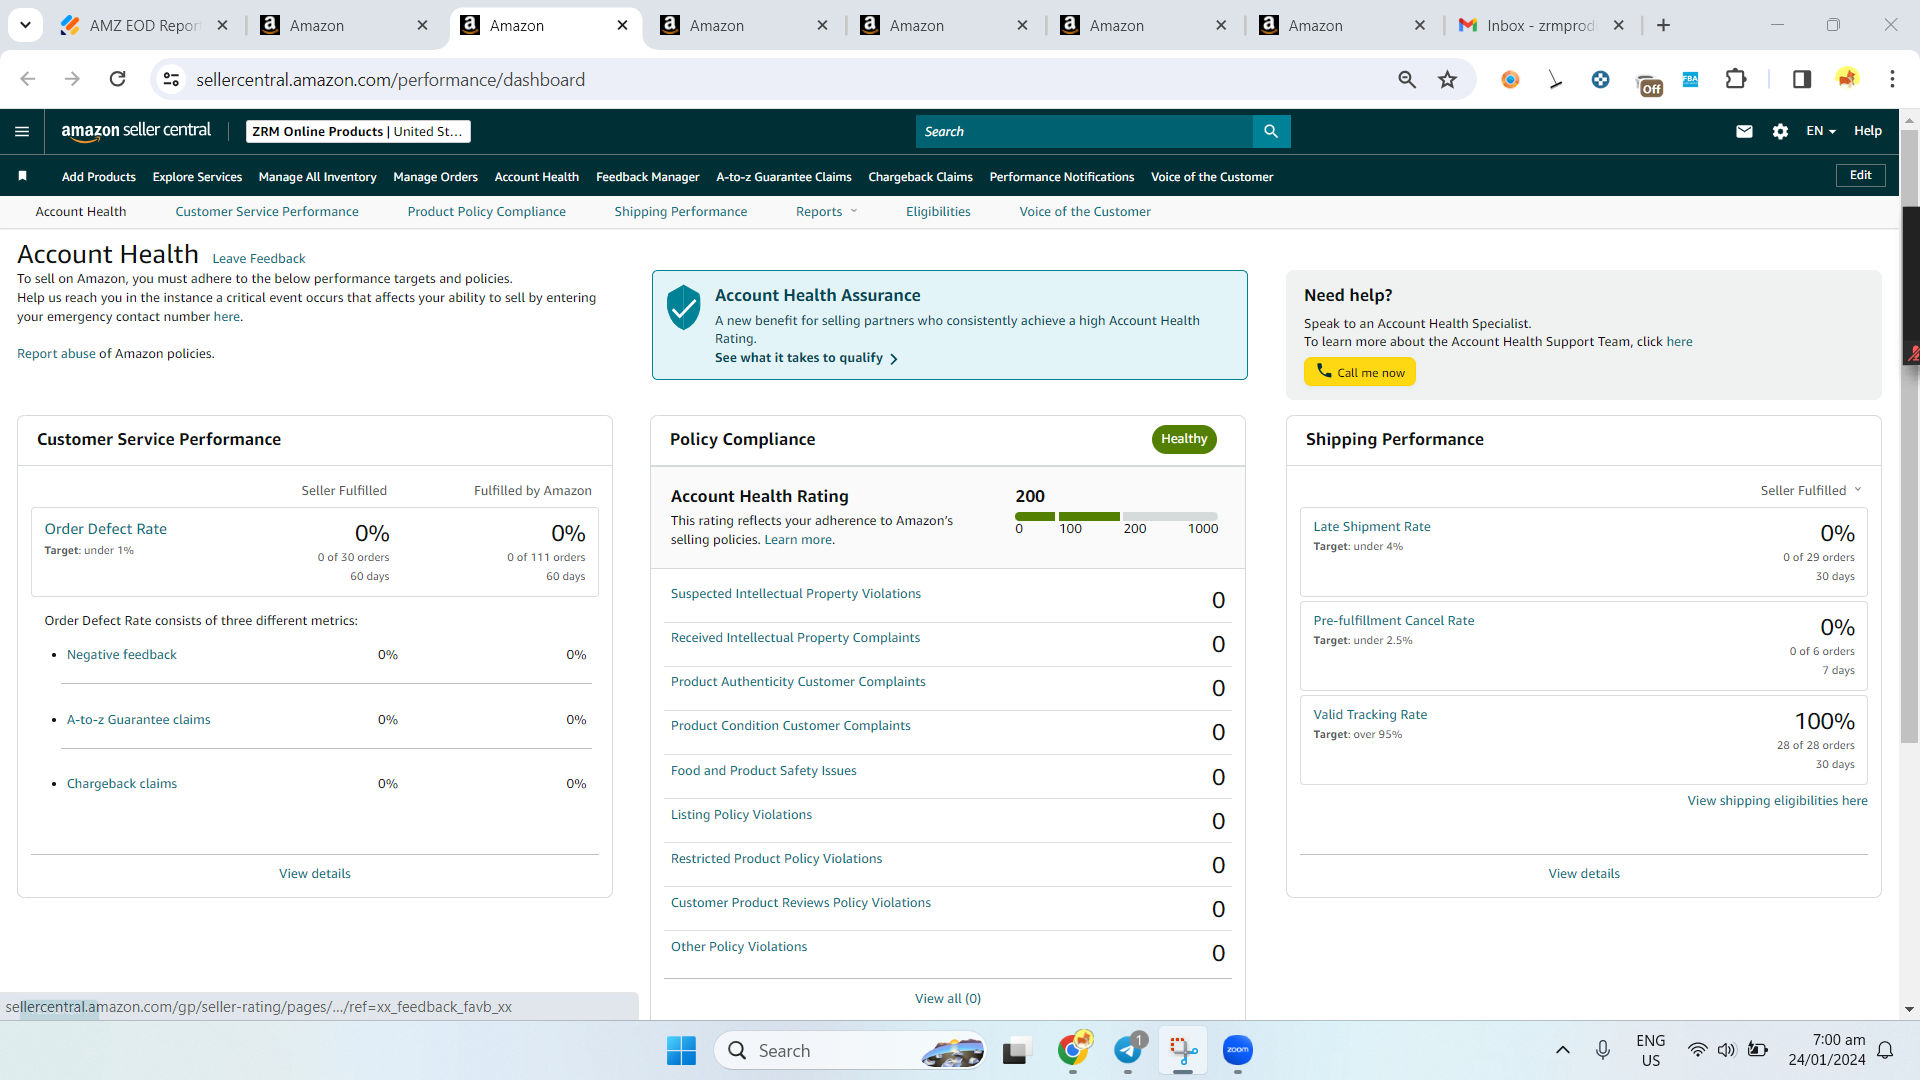Open Performance Notifications from favorites bar
The width and height of the screenshot is (1920, 1080).
tap(1061, 176)
